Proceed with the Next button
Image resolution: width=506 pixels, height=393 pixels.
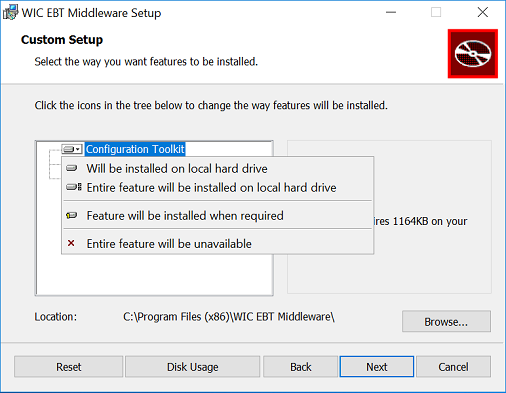pos(377,367)
